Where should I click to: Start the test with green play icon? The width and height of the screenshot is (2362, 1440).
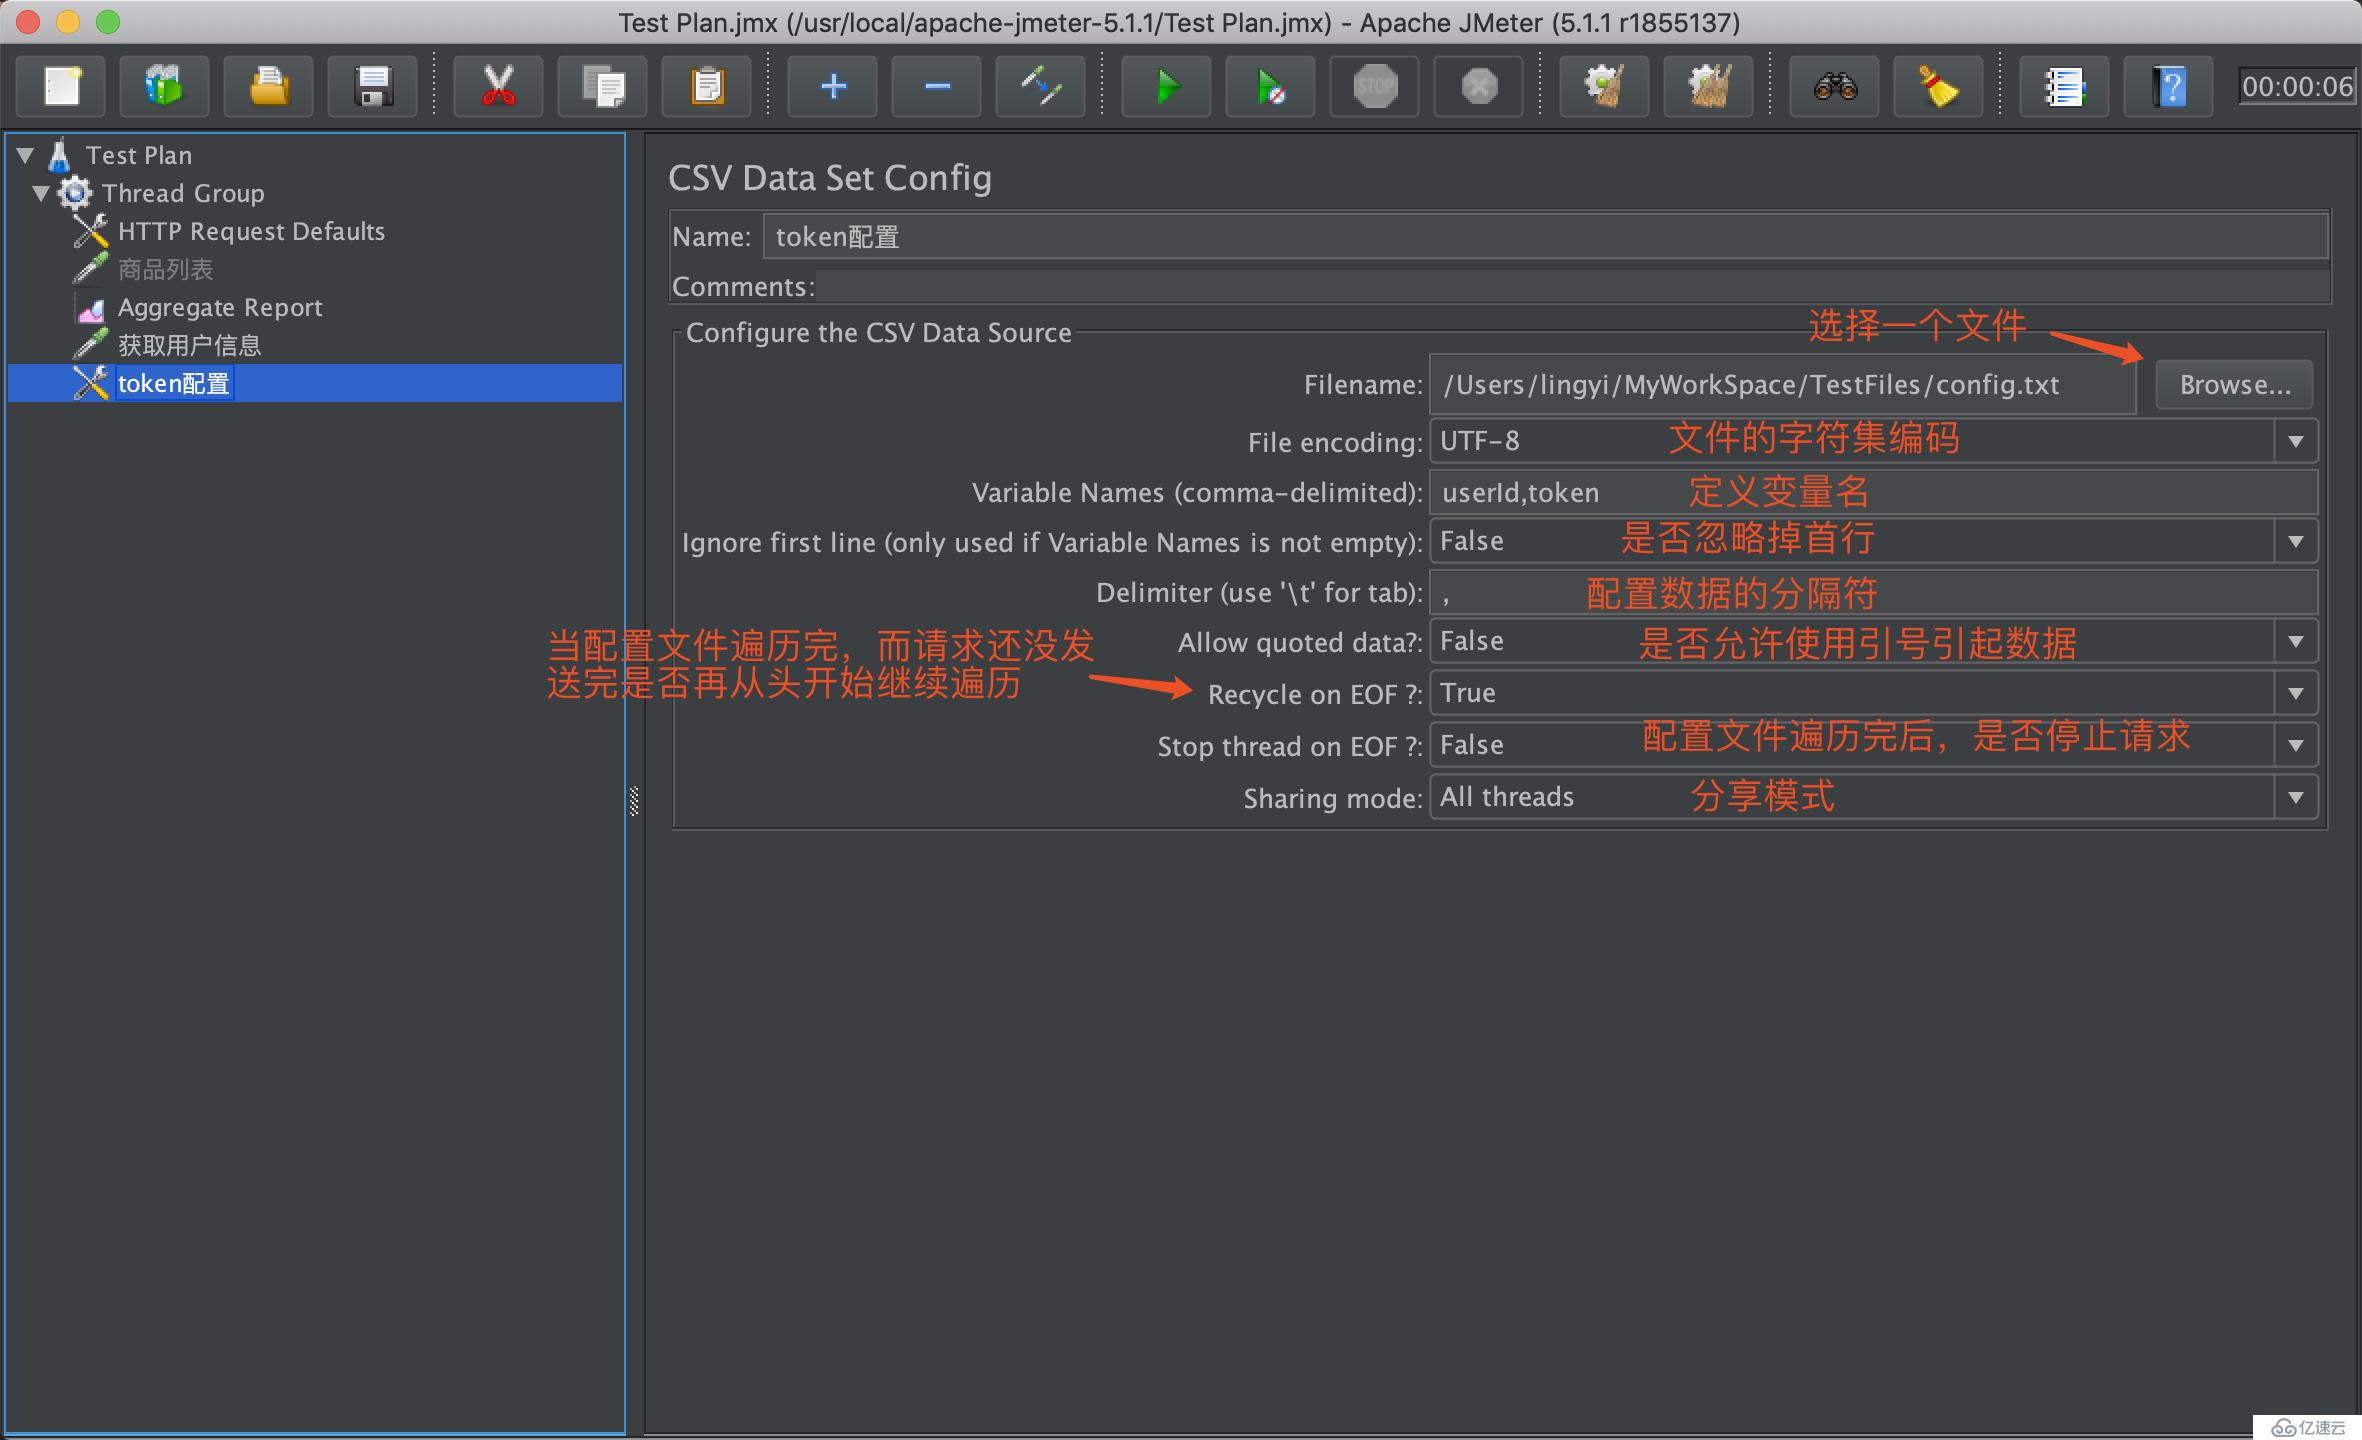point(1166,86)
